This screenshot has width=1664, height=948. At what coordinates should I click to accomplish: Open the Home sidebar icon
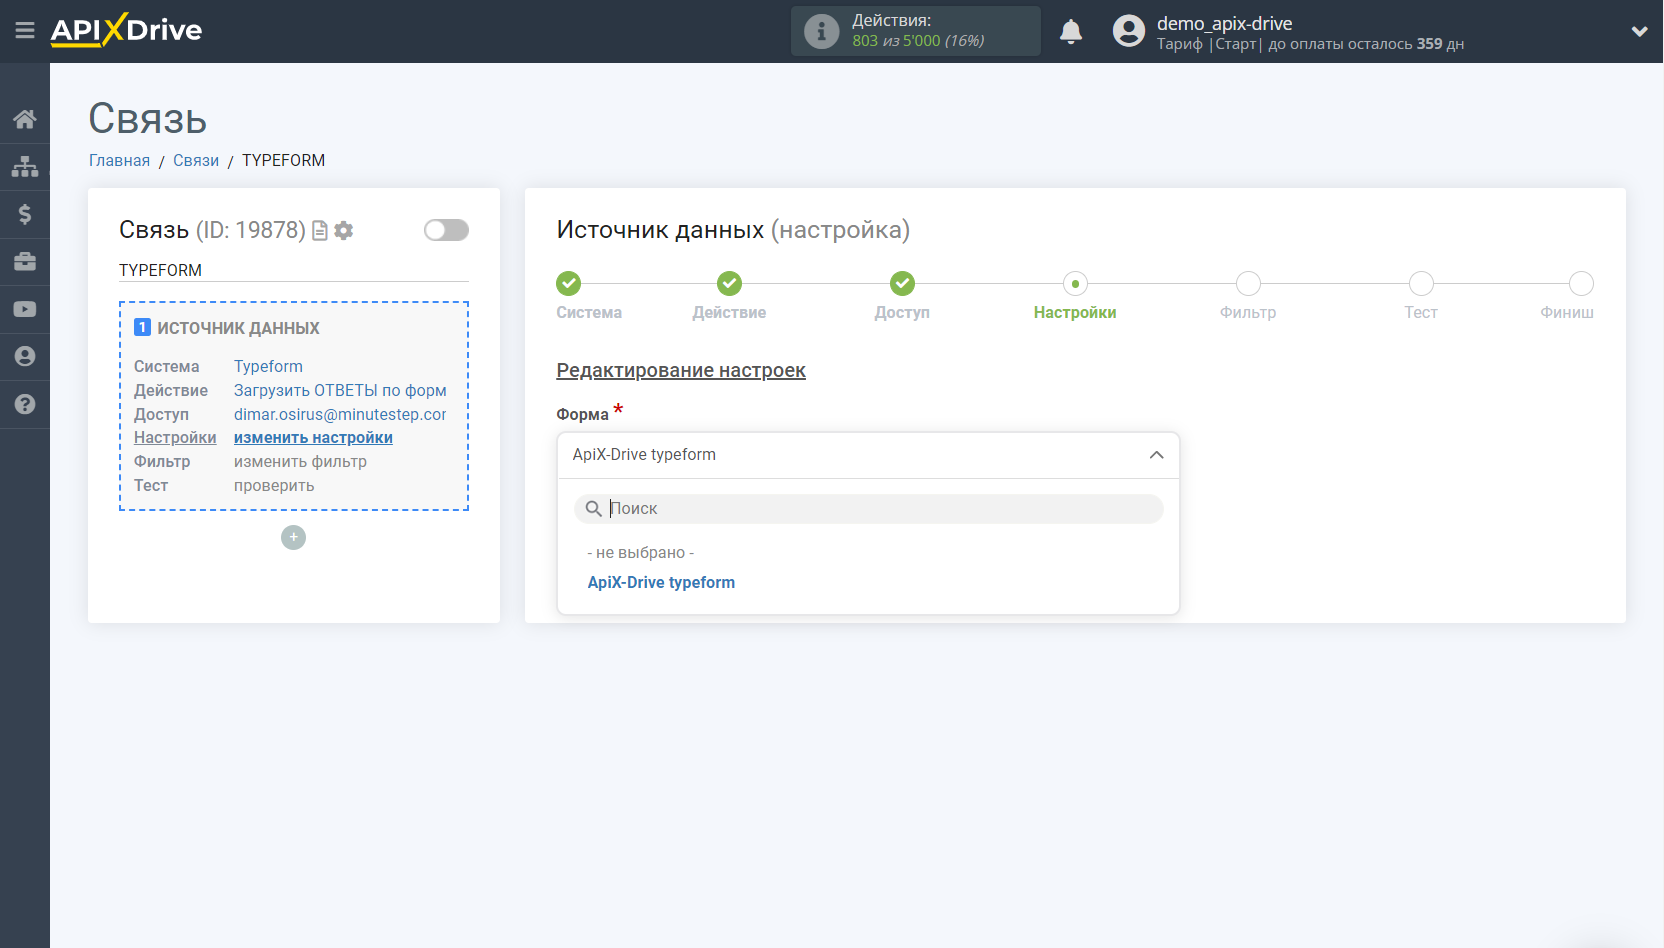tap(25, 119)
